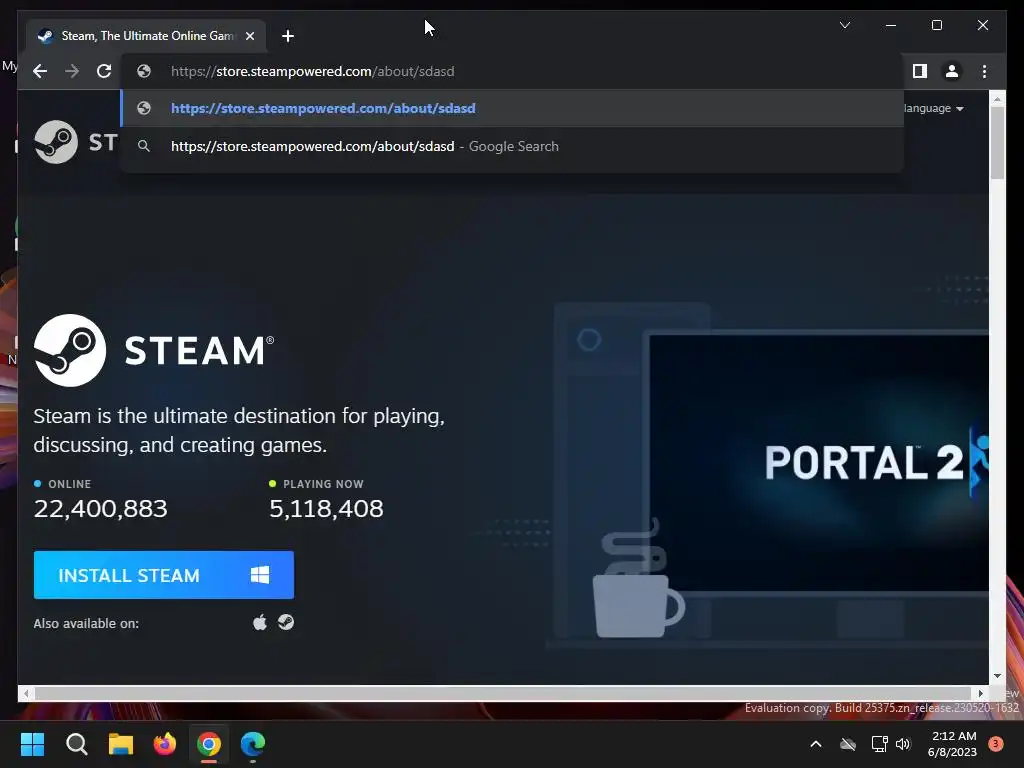Click the large Steam logo
The image size is (1024, 768).
tap(154, 351)
